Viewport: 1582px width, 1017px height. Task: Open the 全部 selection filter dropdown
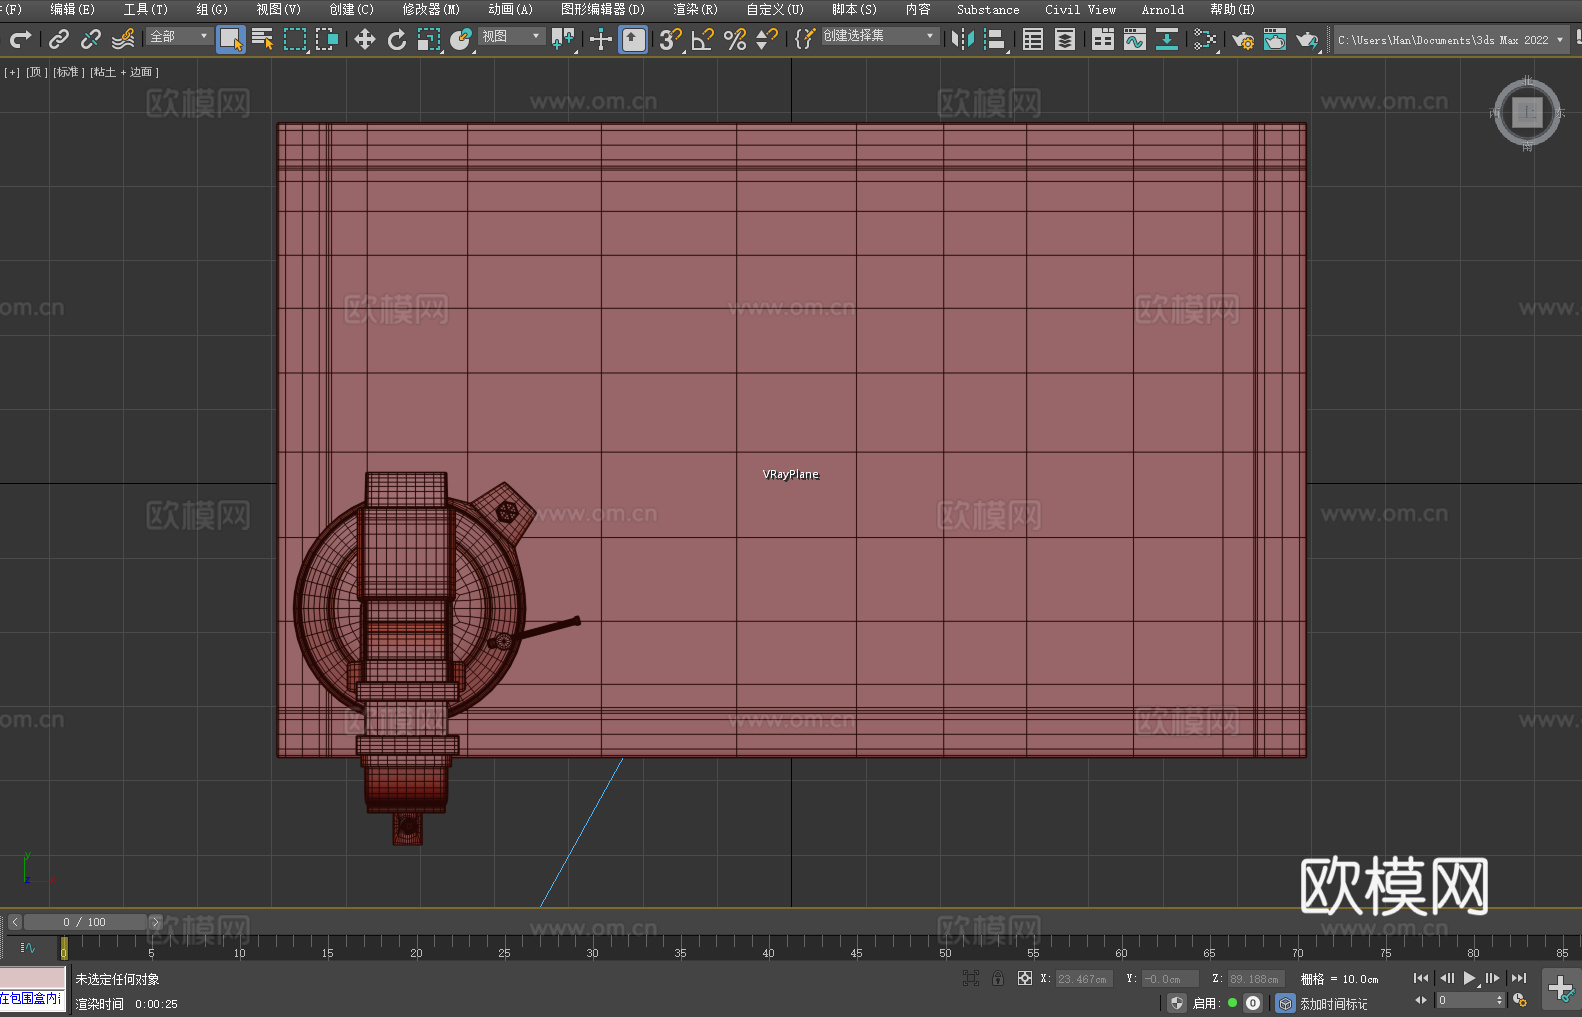tap(179, 36)
